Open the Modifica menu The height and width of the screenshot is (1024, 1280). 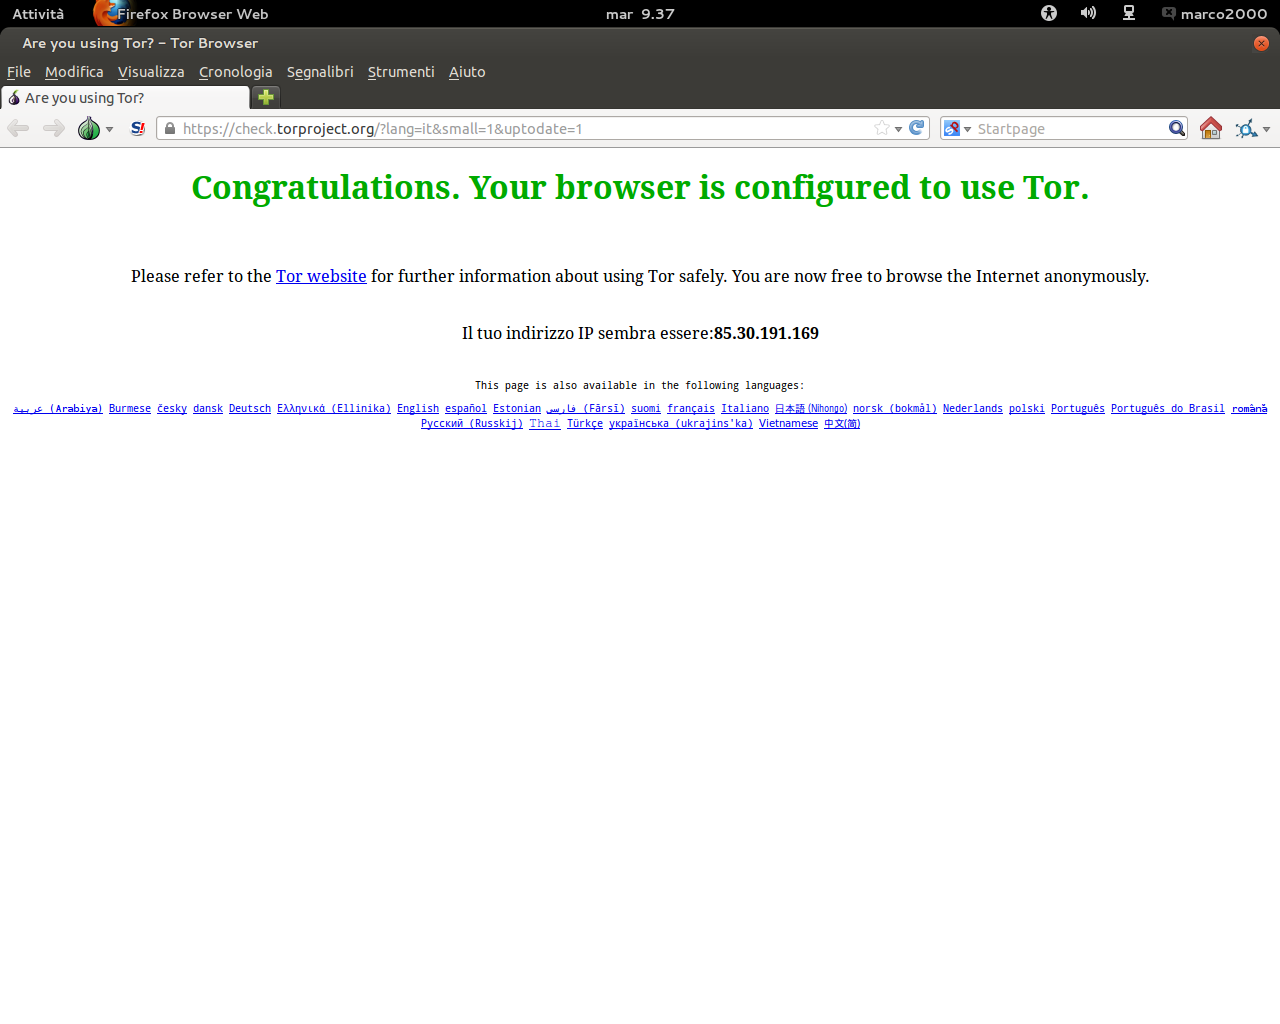(74, 72)
